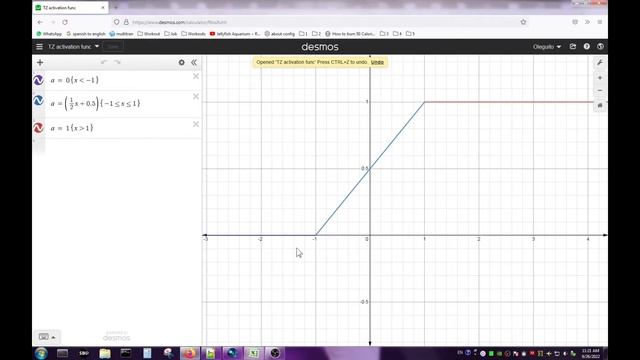Open Workout bookmarks folder
640x360 pixels.
click(x=149, y=34)
